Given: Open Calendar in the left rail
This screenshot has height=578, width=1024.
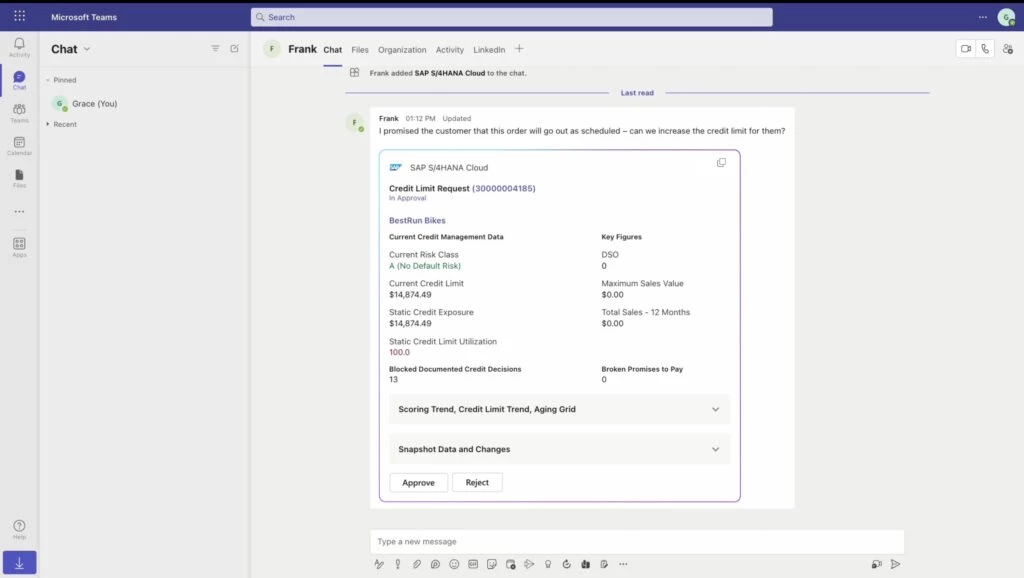Looking at the screenshot, I should pyautogui.click(x=19, y=146).
